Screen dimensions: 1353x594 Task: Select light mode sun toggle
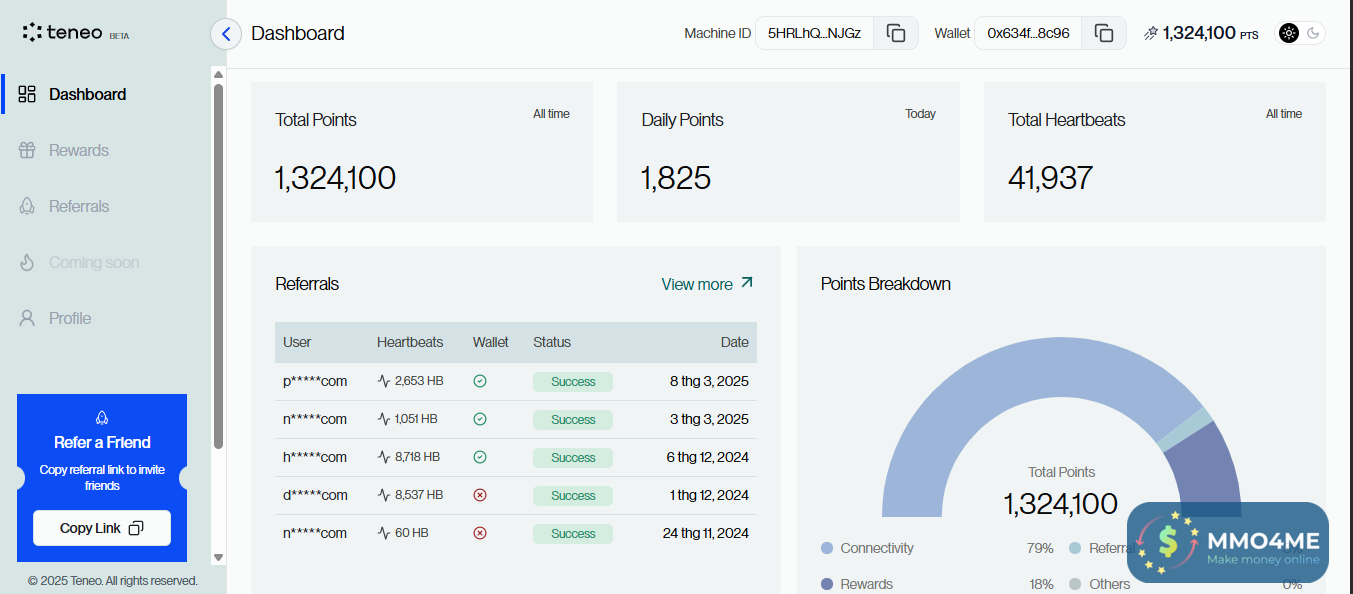click(x=1288, y=33)
